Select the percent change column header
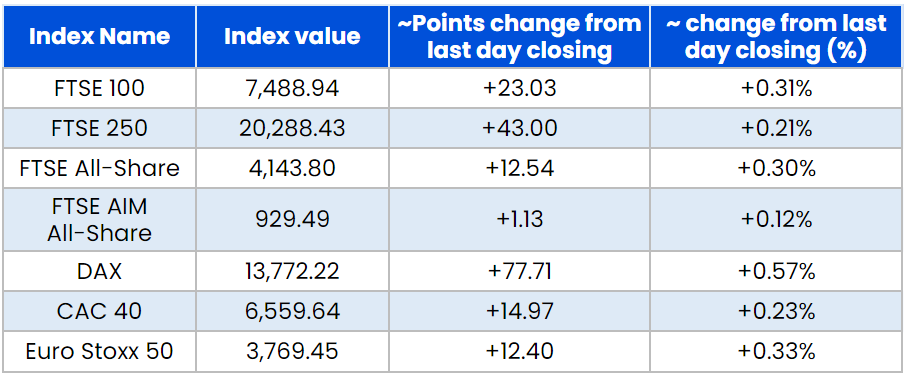Screen dimensions: 907x376 point(777,36)
